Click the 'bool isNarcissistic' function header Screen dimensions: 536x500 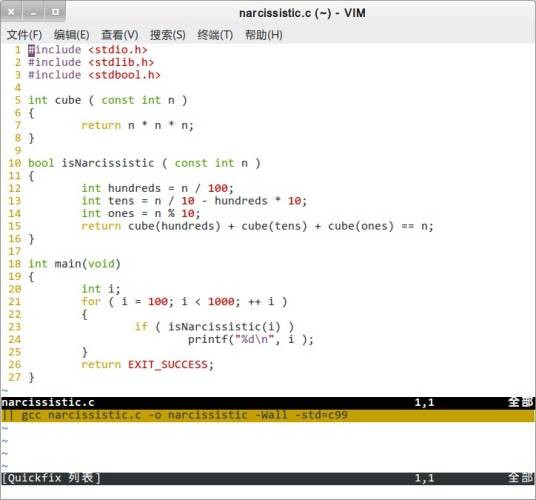click(x=144, y=163)
